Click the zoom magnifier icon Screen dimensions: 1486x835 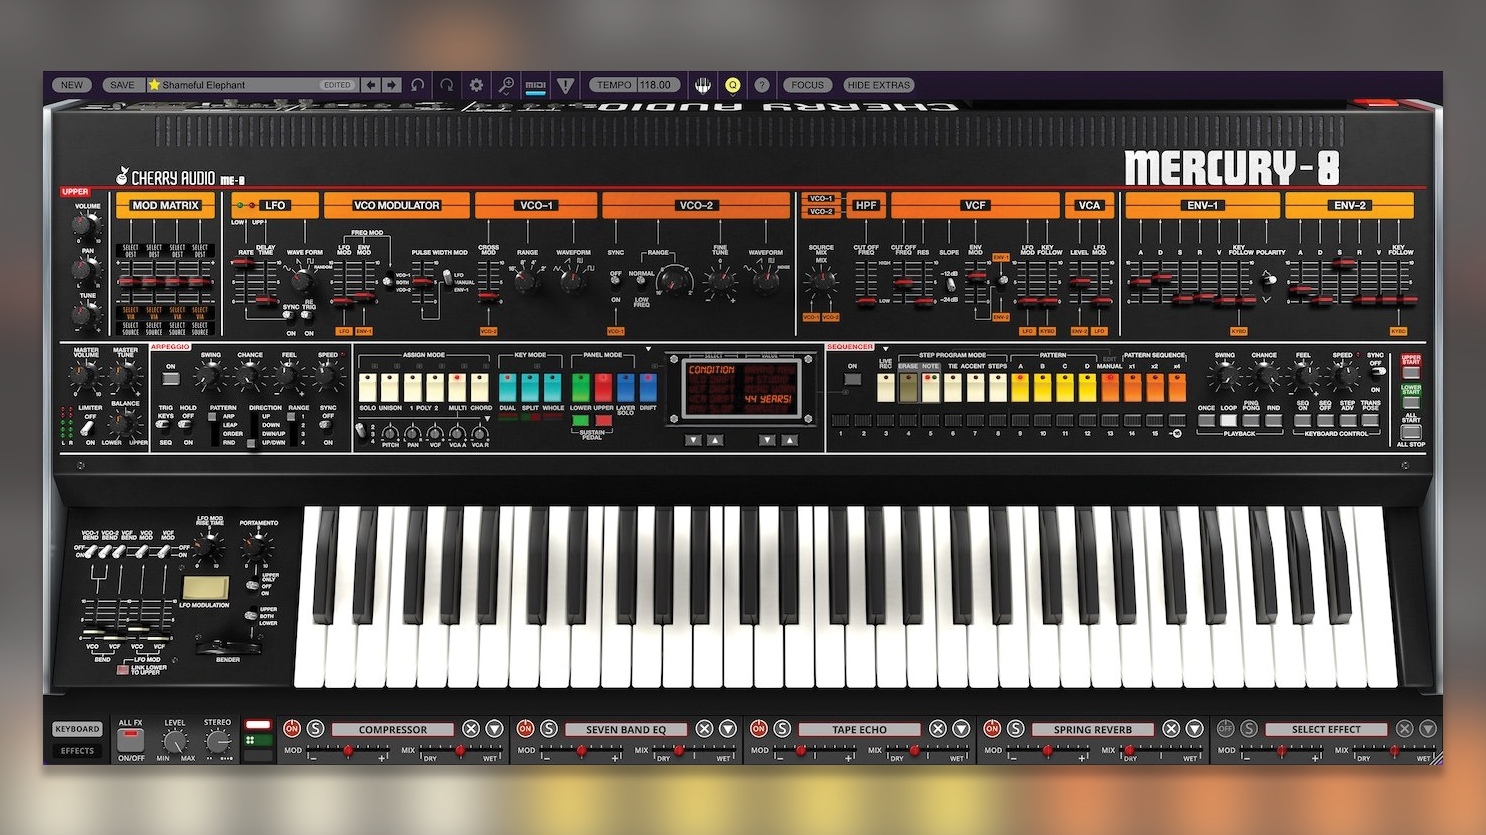pos(506,85)
